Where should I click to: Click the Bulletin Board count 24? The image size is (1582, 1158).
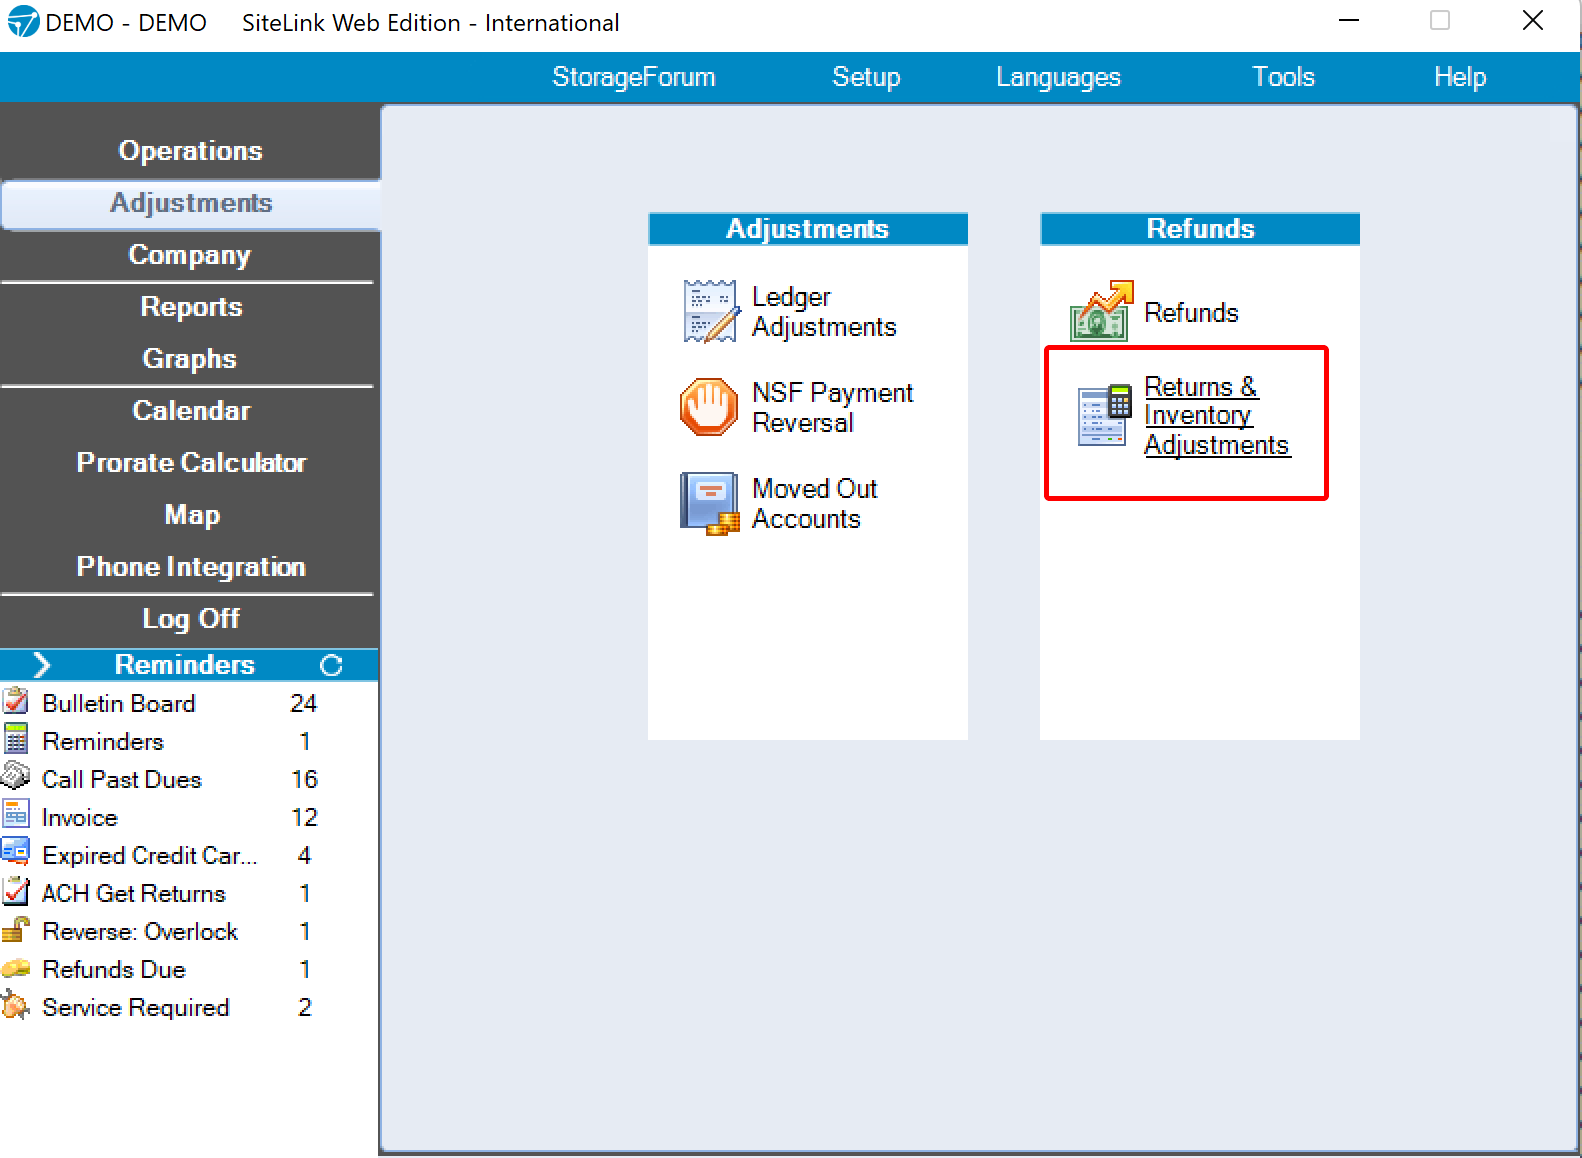[x=303, y=703]
